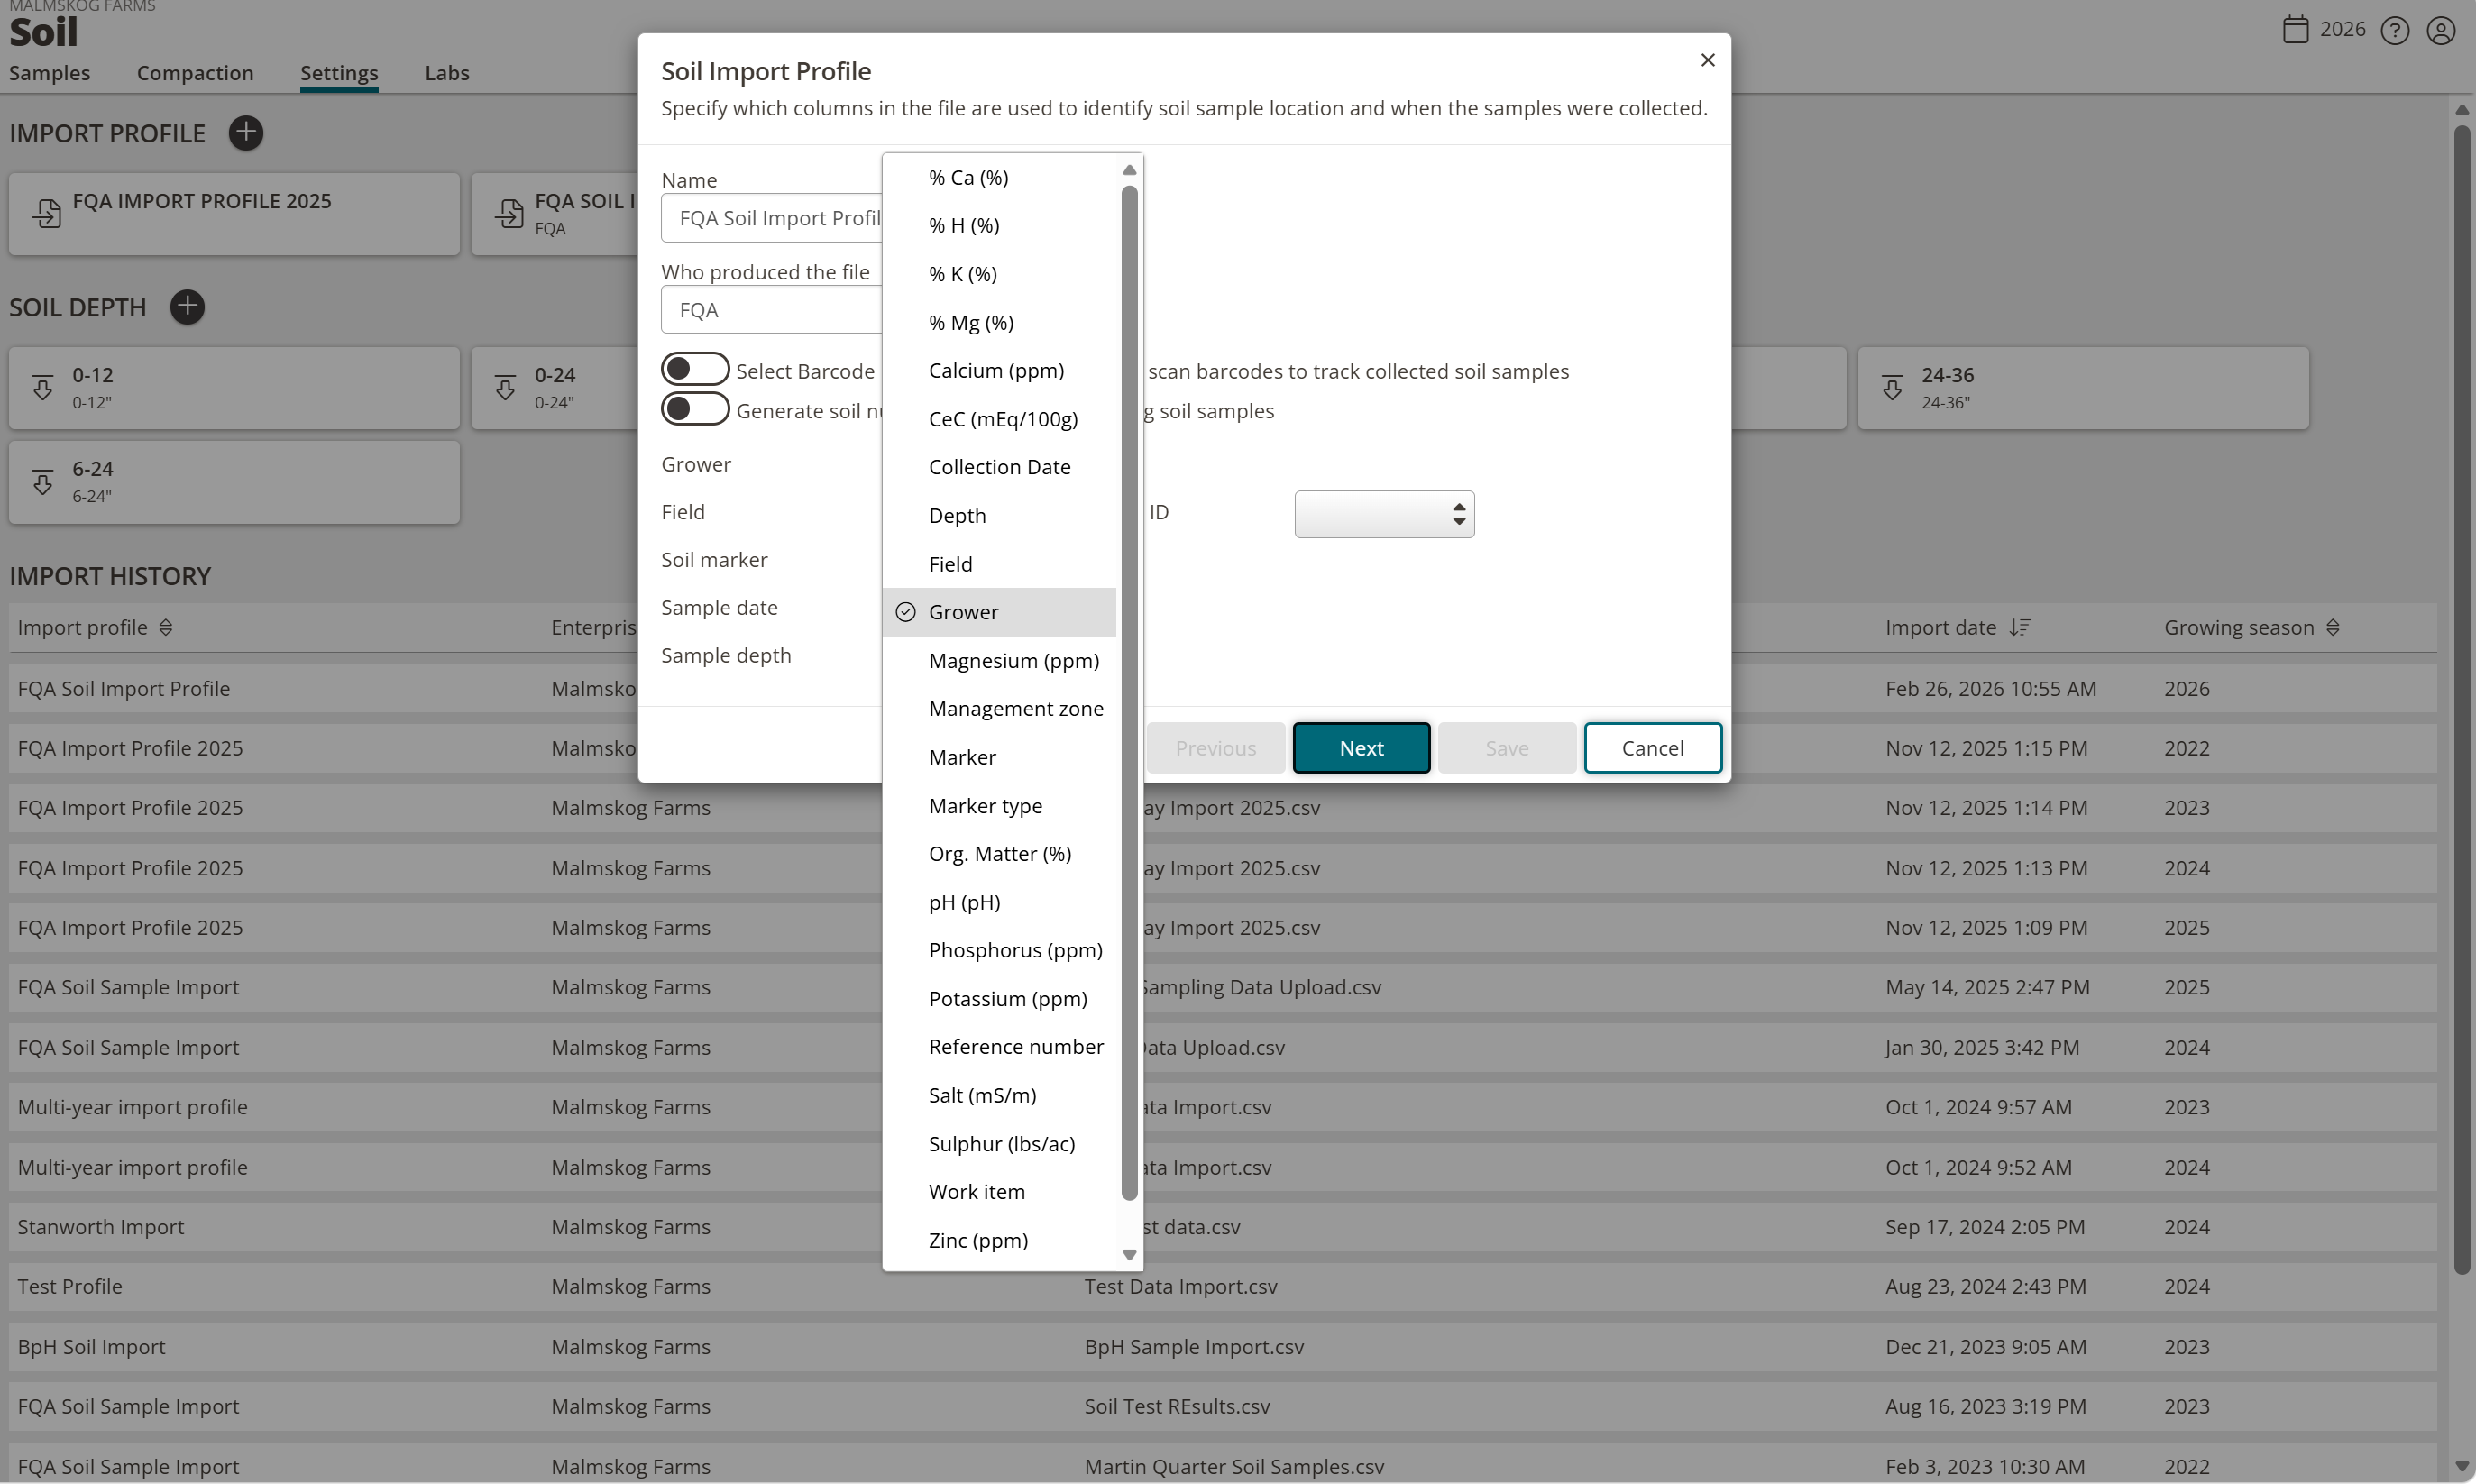This screenshot has width=2476, height=1484.
Task: Click the Who produced the file field
Action: pyautogui.click(x=771, y=309)
